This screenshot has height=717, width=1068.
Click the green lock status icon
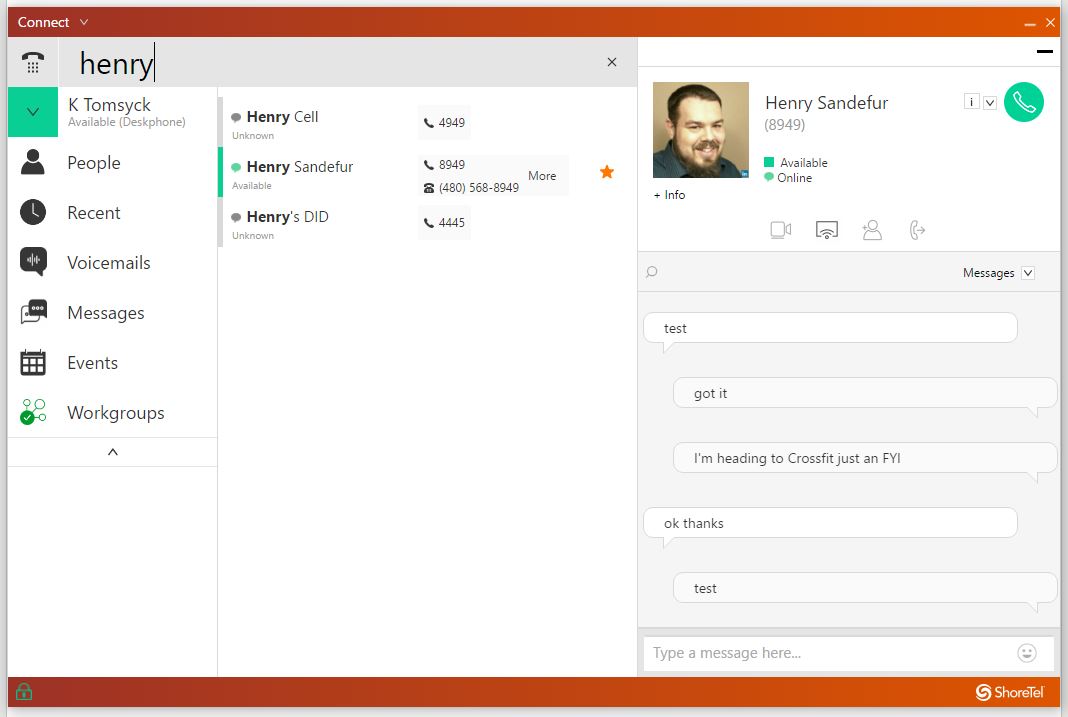pos(24,691)
